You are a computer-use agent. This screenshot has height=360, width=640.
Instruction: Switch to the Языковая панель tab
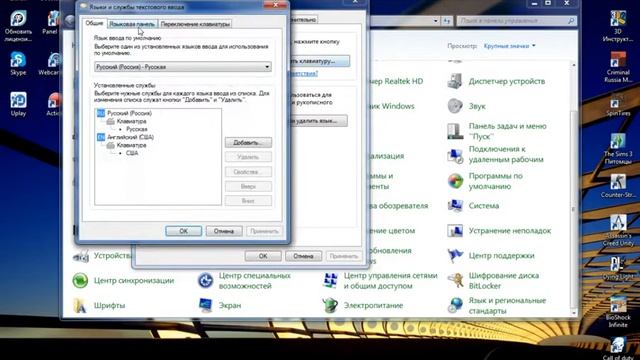(x=132, y=24)
